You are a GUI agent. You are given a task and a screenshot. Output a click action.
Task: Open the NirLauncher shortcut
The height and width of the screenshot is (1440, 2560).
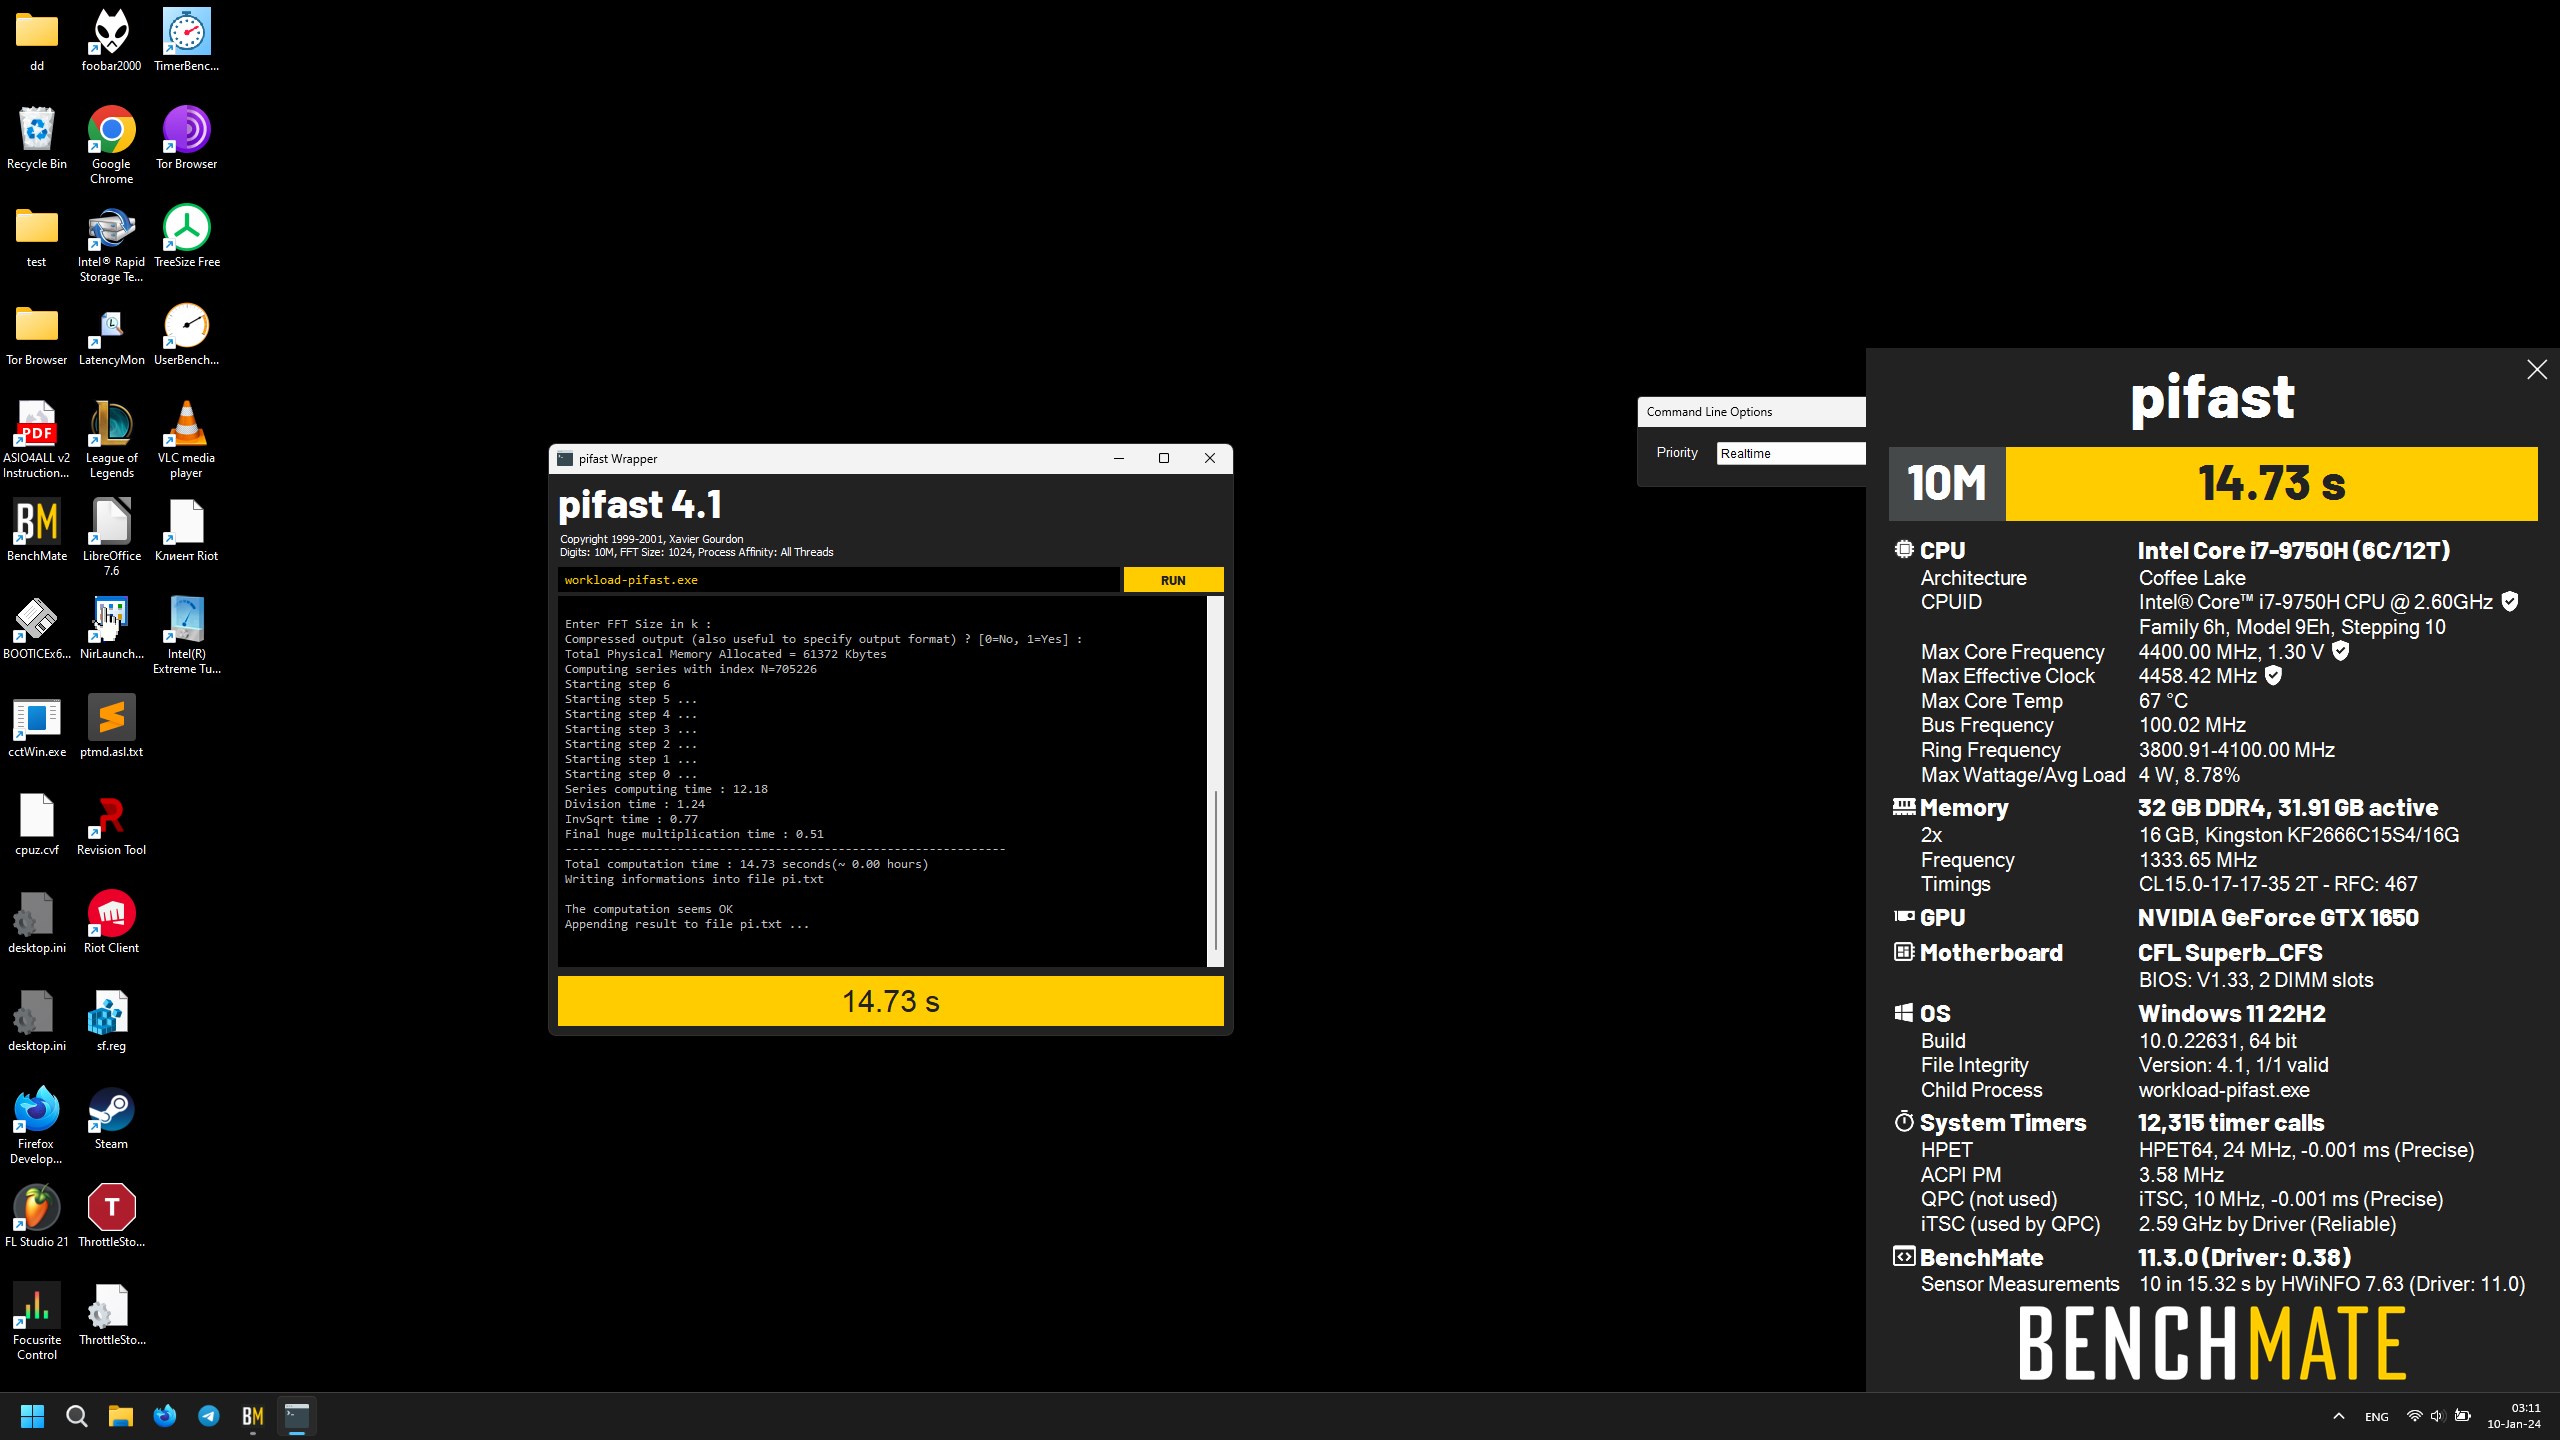tap(111, 628)
